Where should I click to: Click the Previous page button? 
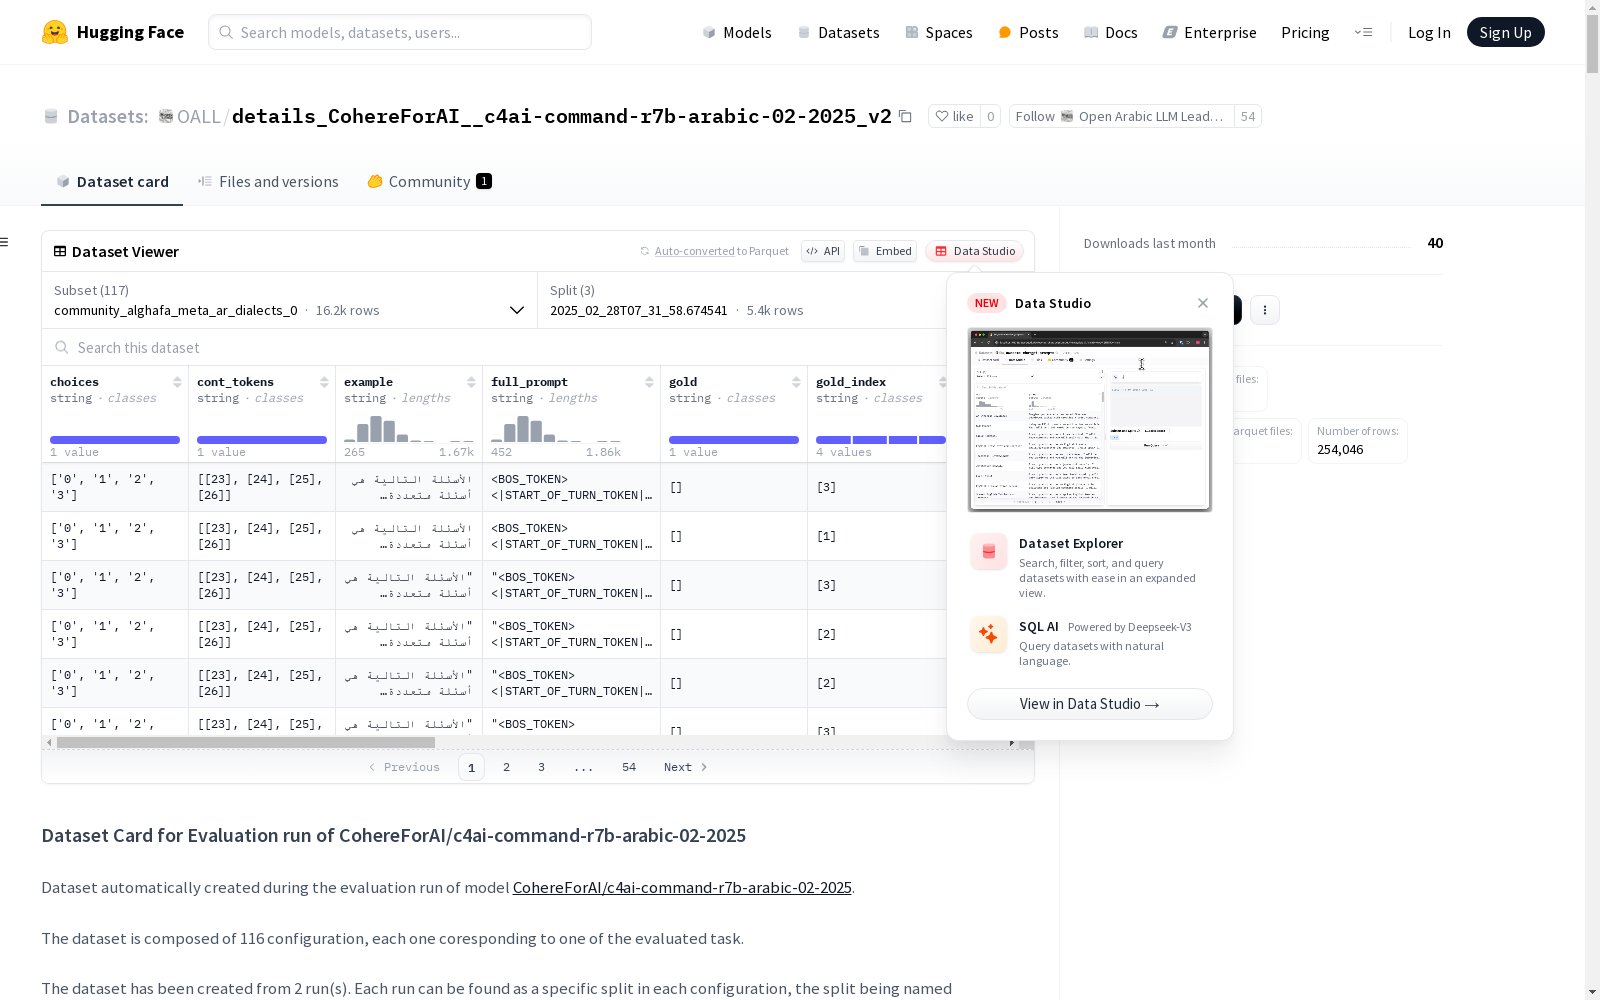404,767
